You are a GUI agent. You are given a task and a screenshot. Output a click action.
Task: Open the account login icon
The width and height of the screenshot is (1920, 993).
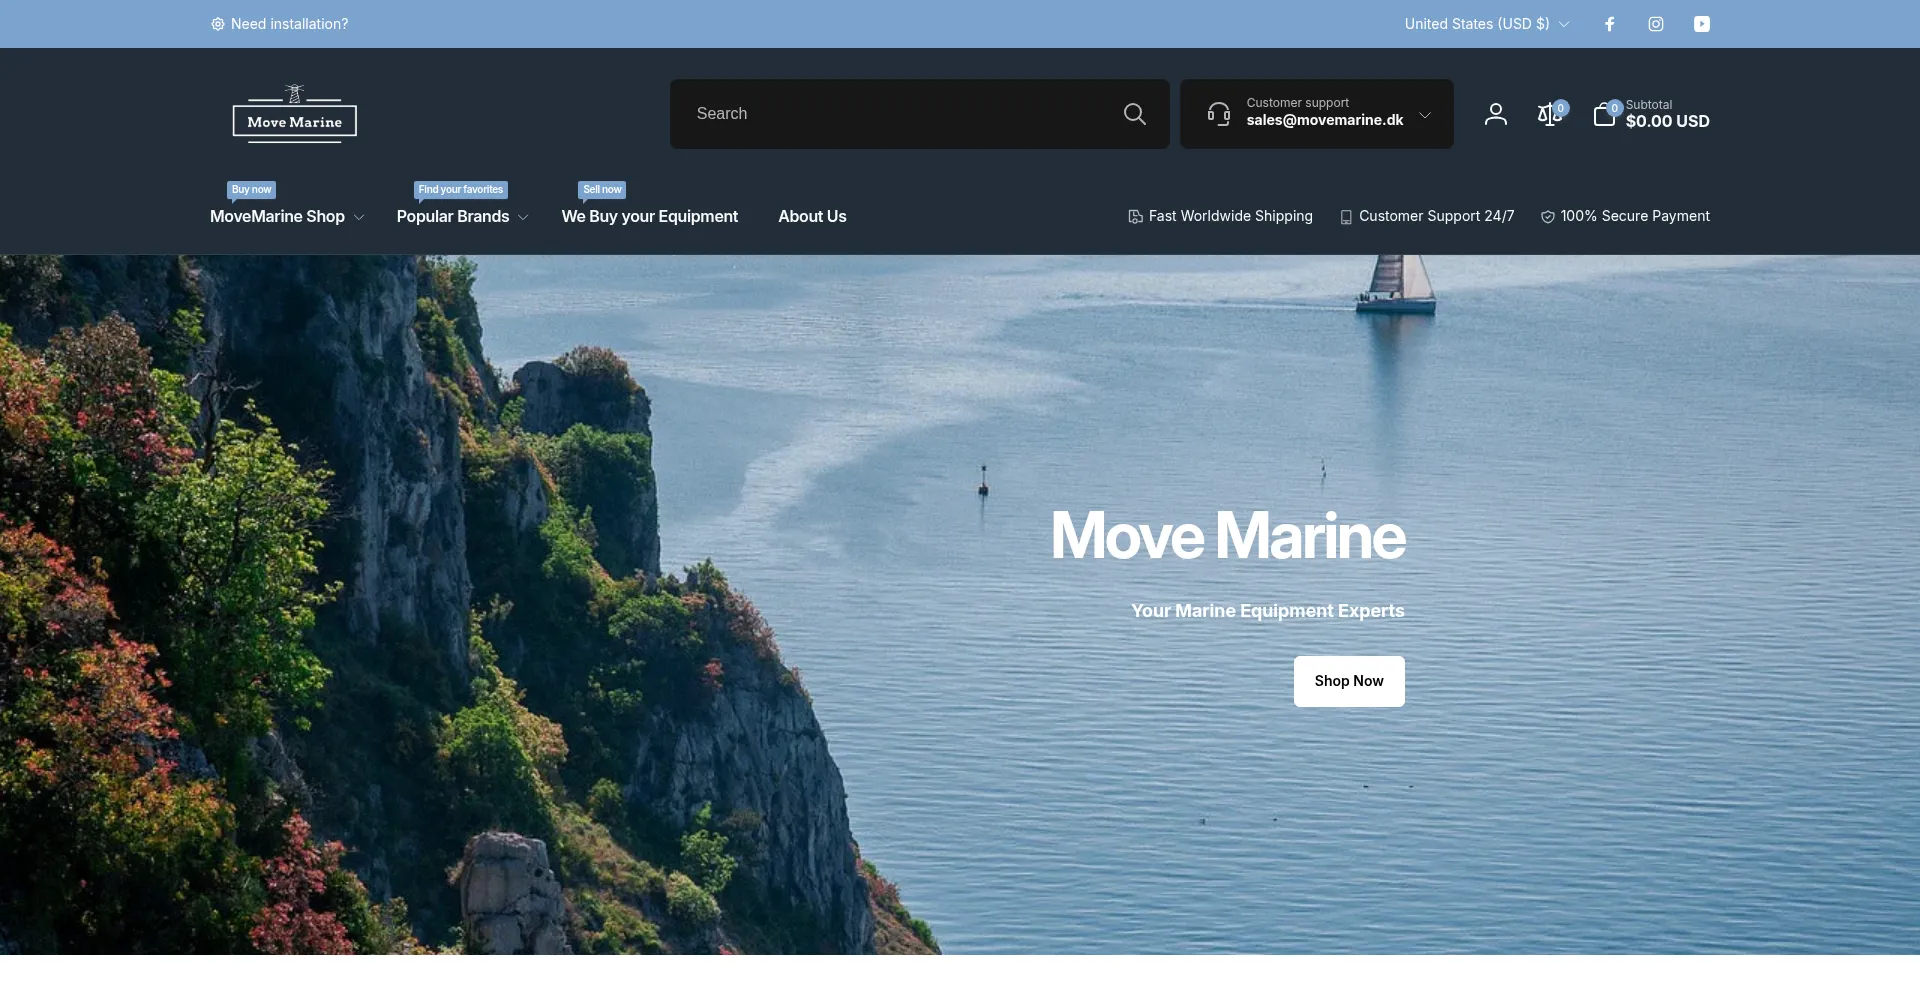point(1494,114)
